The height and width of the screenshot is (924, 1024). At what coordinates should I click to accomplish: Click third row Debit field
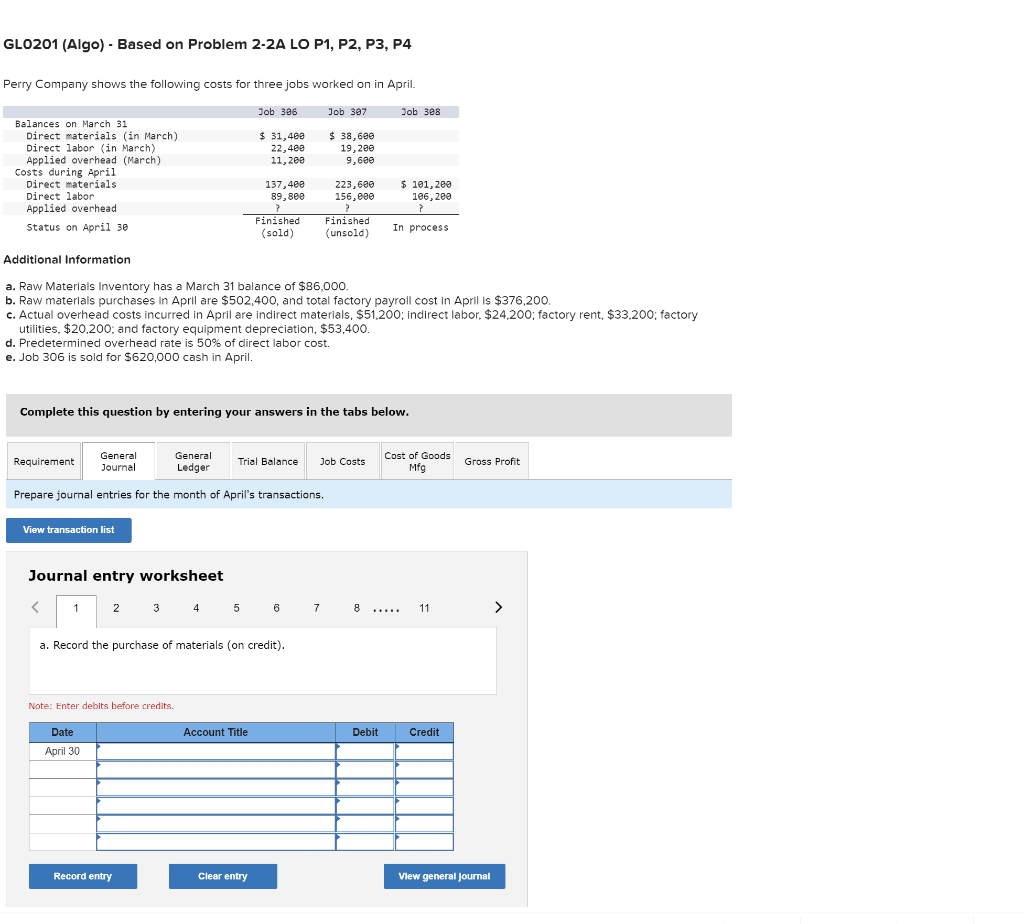click(x=365, y=788)
